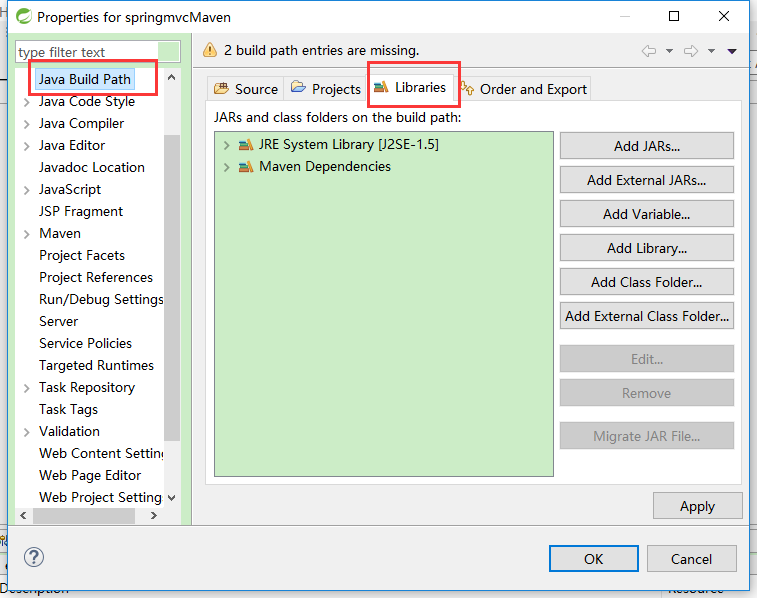757x598 pixels.
Task: Select Project Facets in sidebar
Action: [82, 255]
